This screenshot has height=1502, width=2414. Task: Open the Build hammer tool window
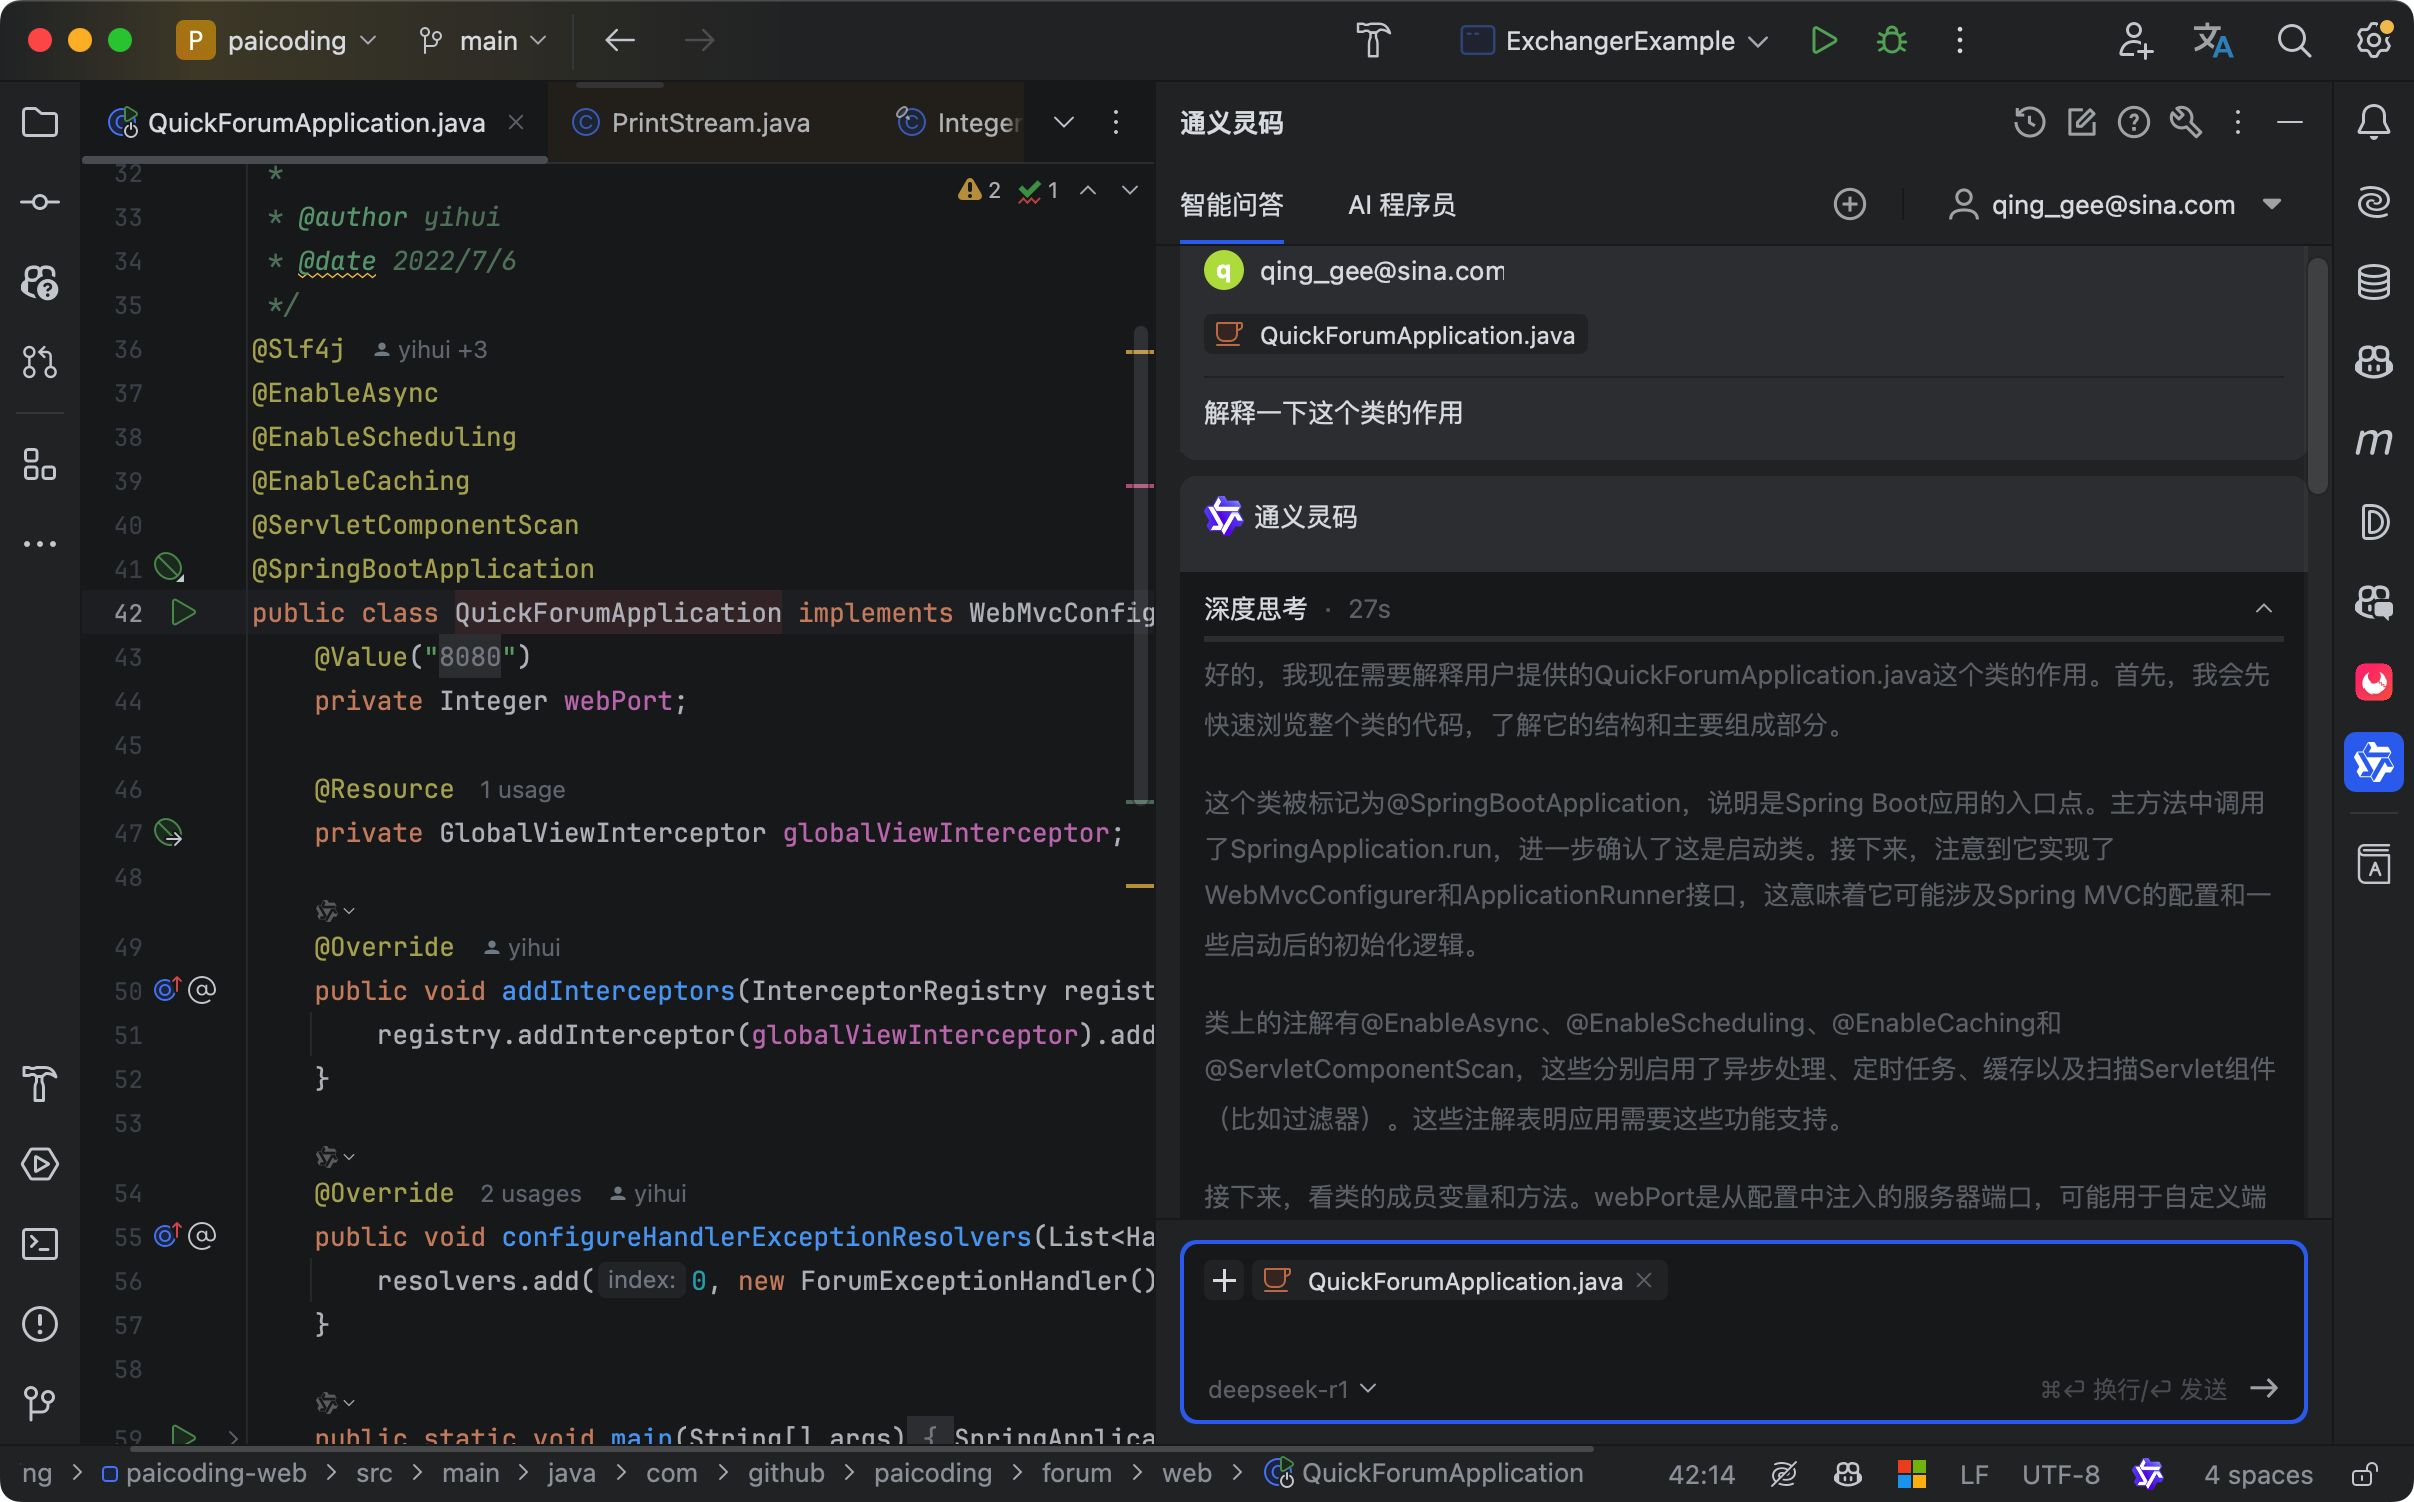pos(40,1084)
